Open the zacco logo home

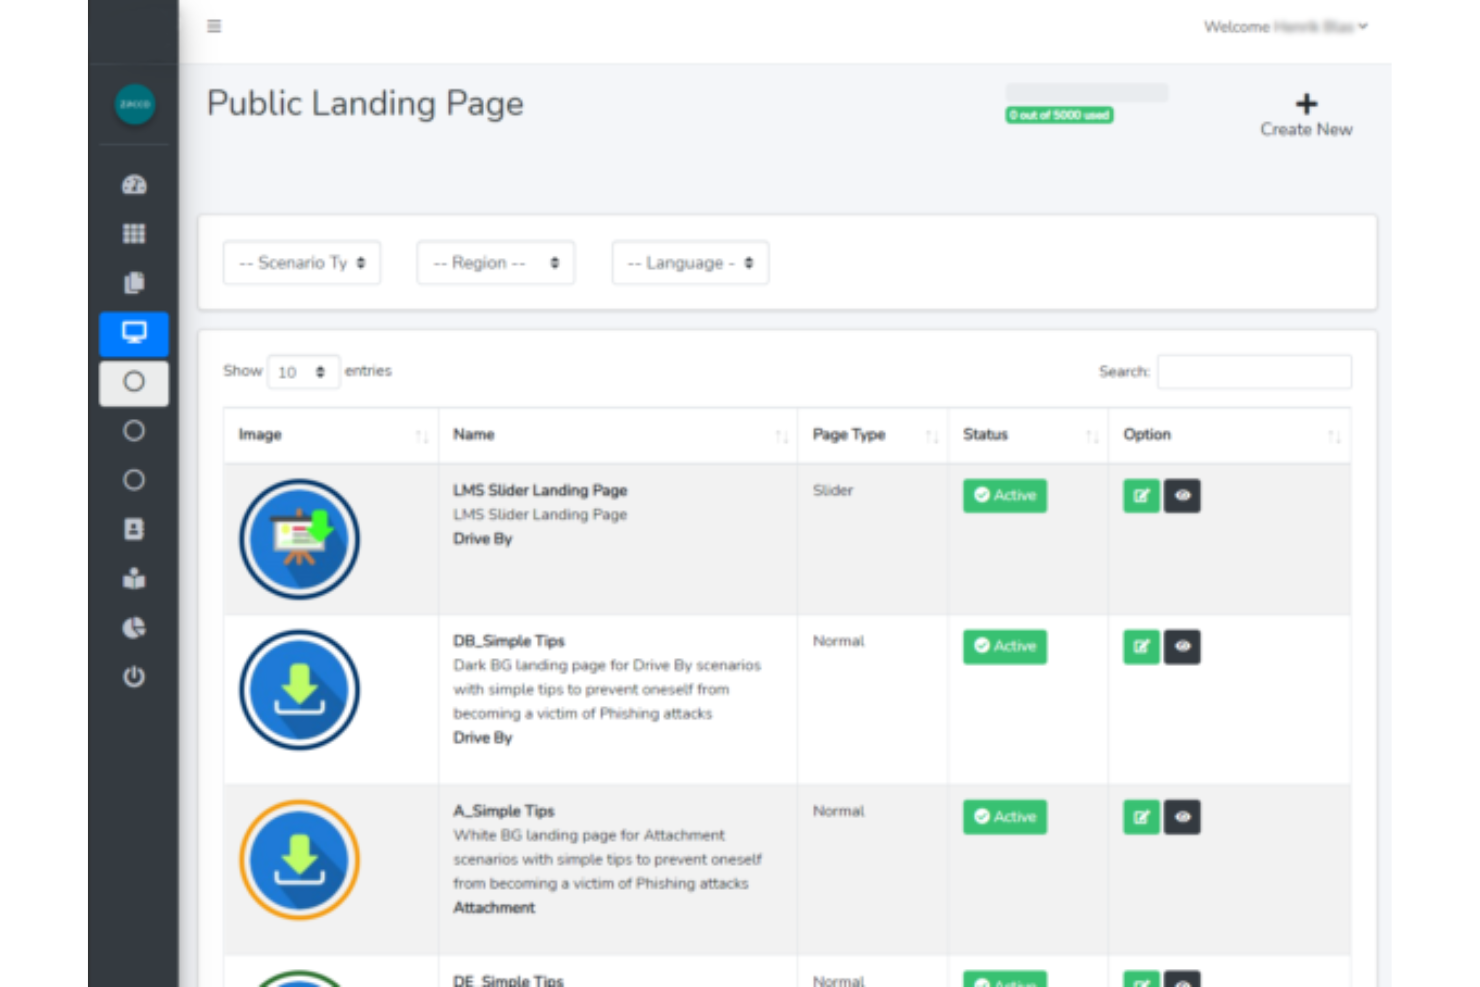(x=134, y=104)
